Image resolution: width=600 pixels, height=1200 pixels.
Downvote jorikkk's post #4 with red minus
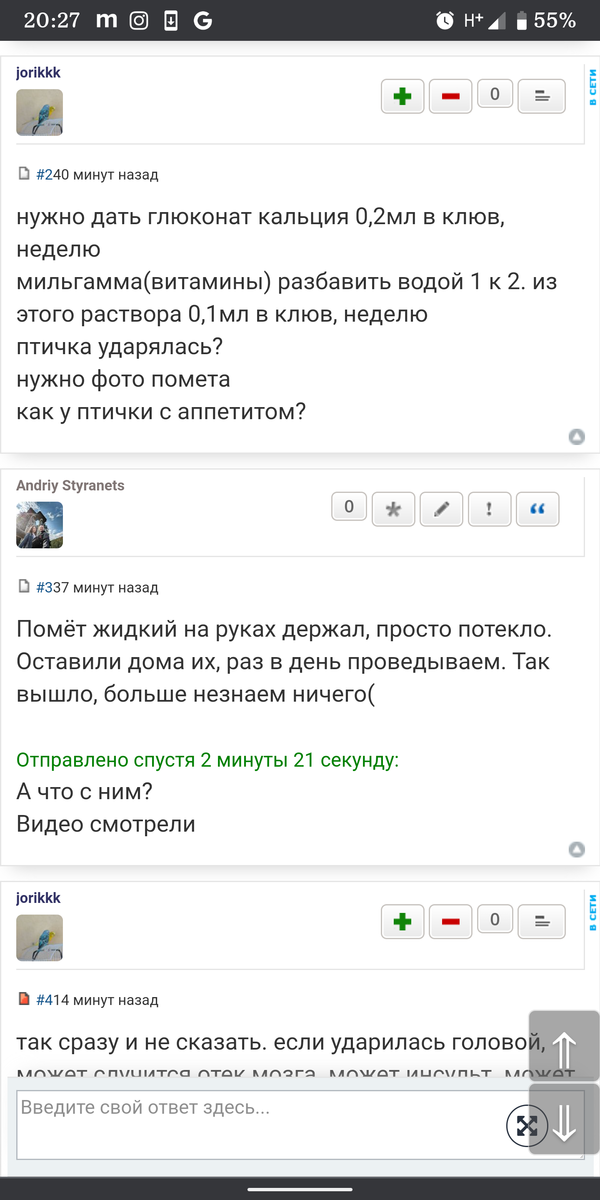click(450, 921)
